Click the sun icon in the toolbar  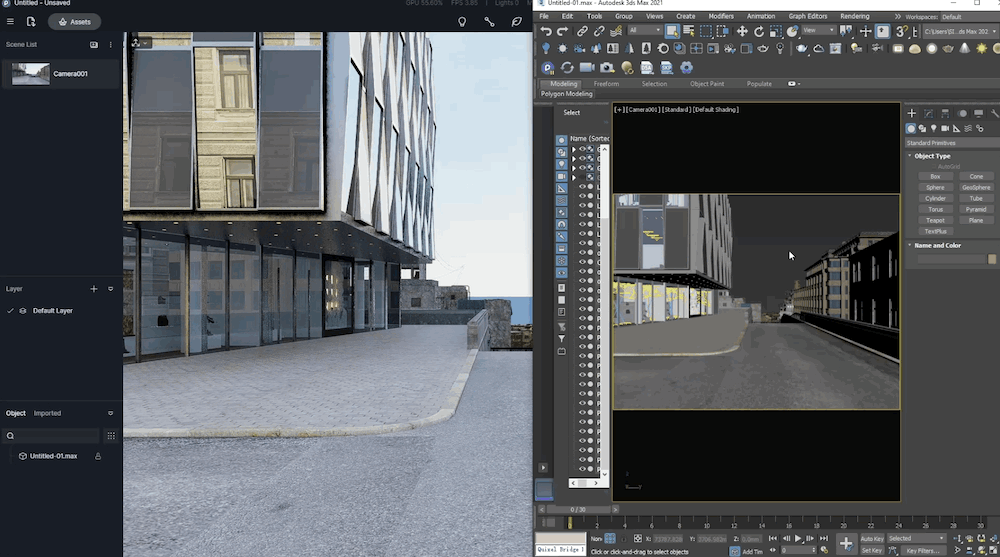[x=982, y=48]
